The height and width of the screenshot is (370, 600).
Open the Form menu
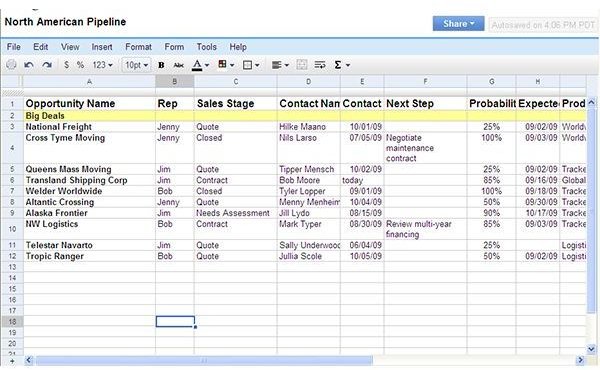[174, 47]
